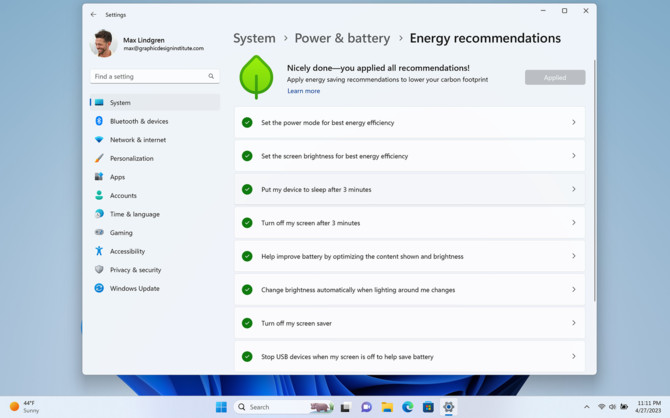670x418 pixels.
Task: Click the volume speaker icon in tray
Action: [x=612, y=407]
